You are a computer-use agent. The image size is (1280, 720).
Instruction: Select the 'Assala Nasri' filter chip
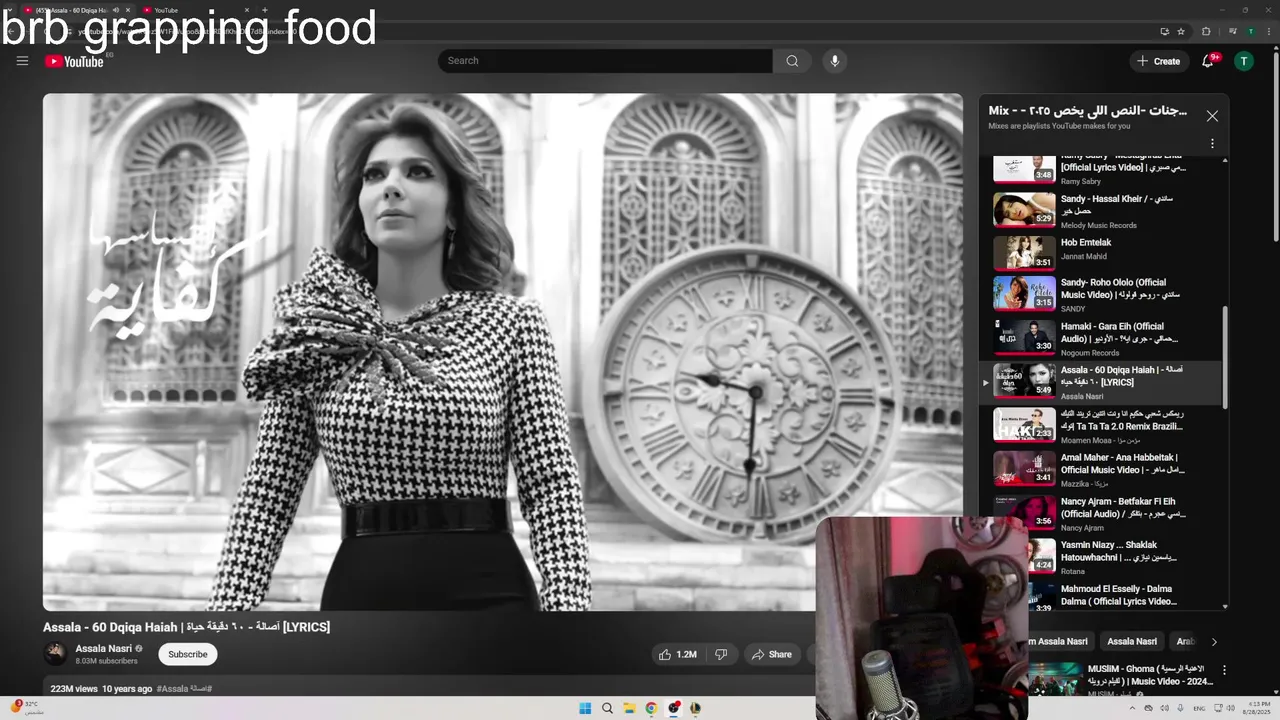[1132, 642]
